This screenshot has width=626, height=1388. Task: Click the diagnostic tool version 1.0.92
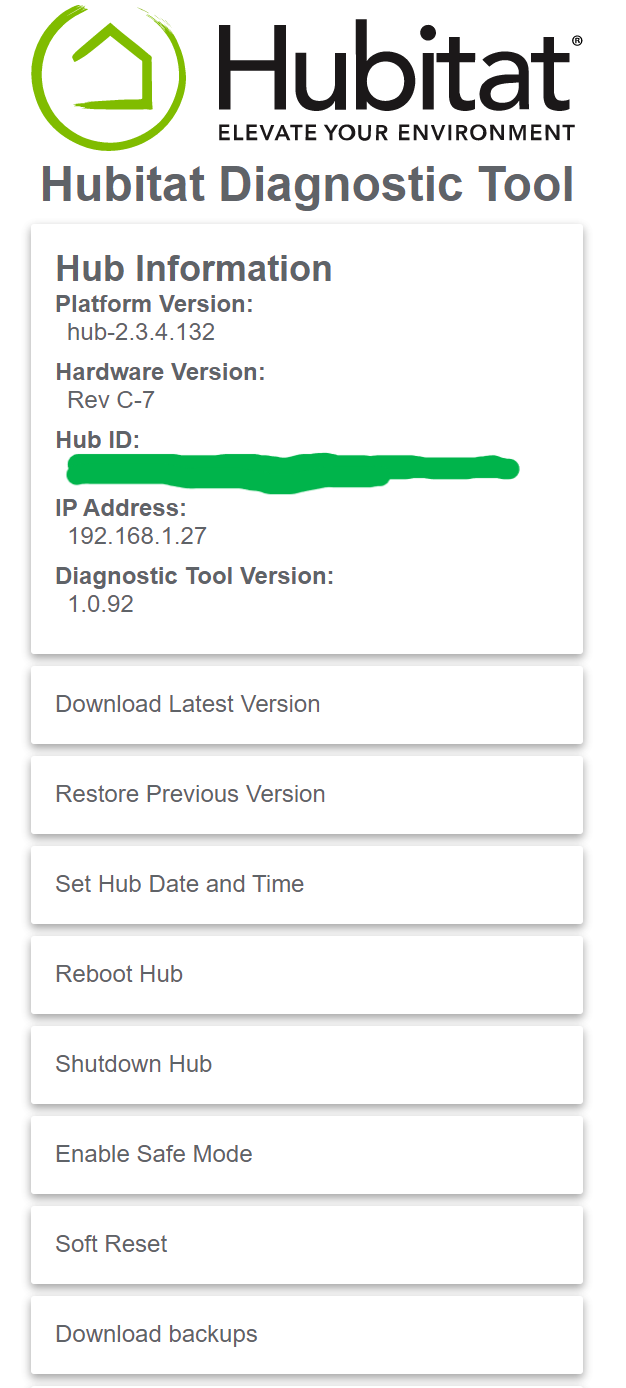(x=101, y=604)
